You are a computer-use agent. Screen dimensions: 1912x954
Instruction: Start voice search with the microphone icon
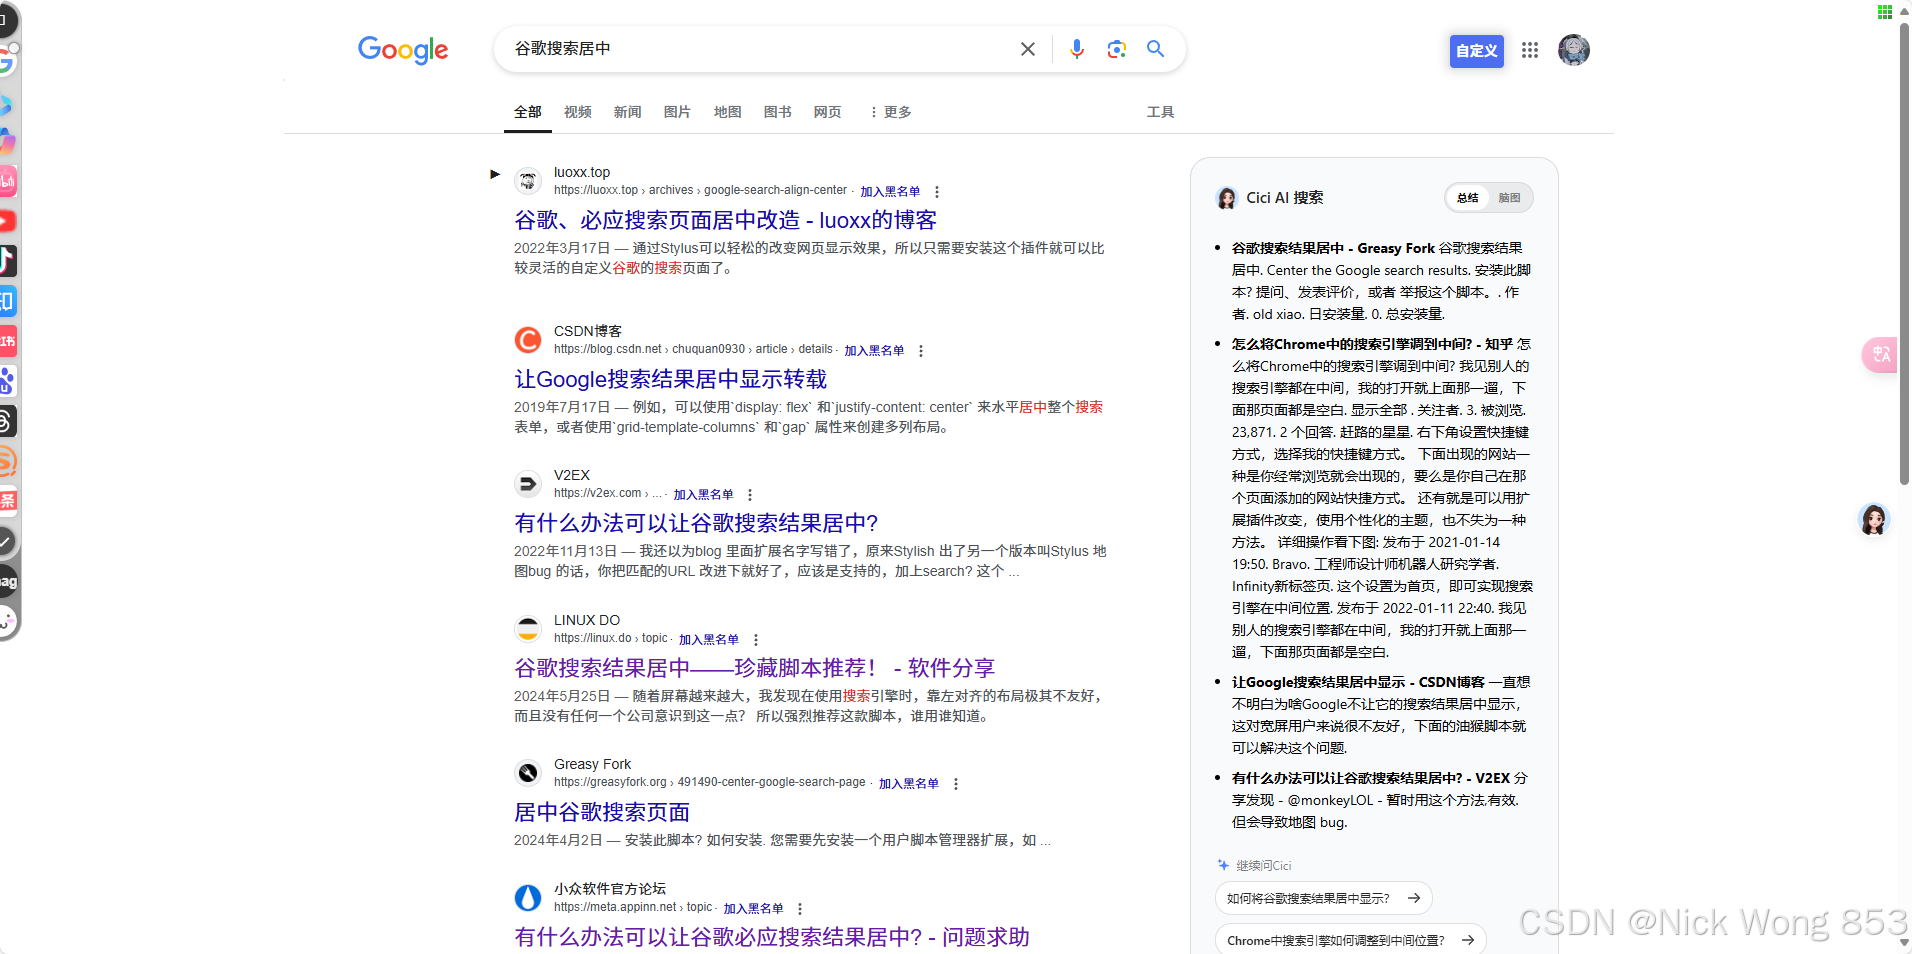[1076, 48]
